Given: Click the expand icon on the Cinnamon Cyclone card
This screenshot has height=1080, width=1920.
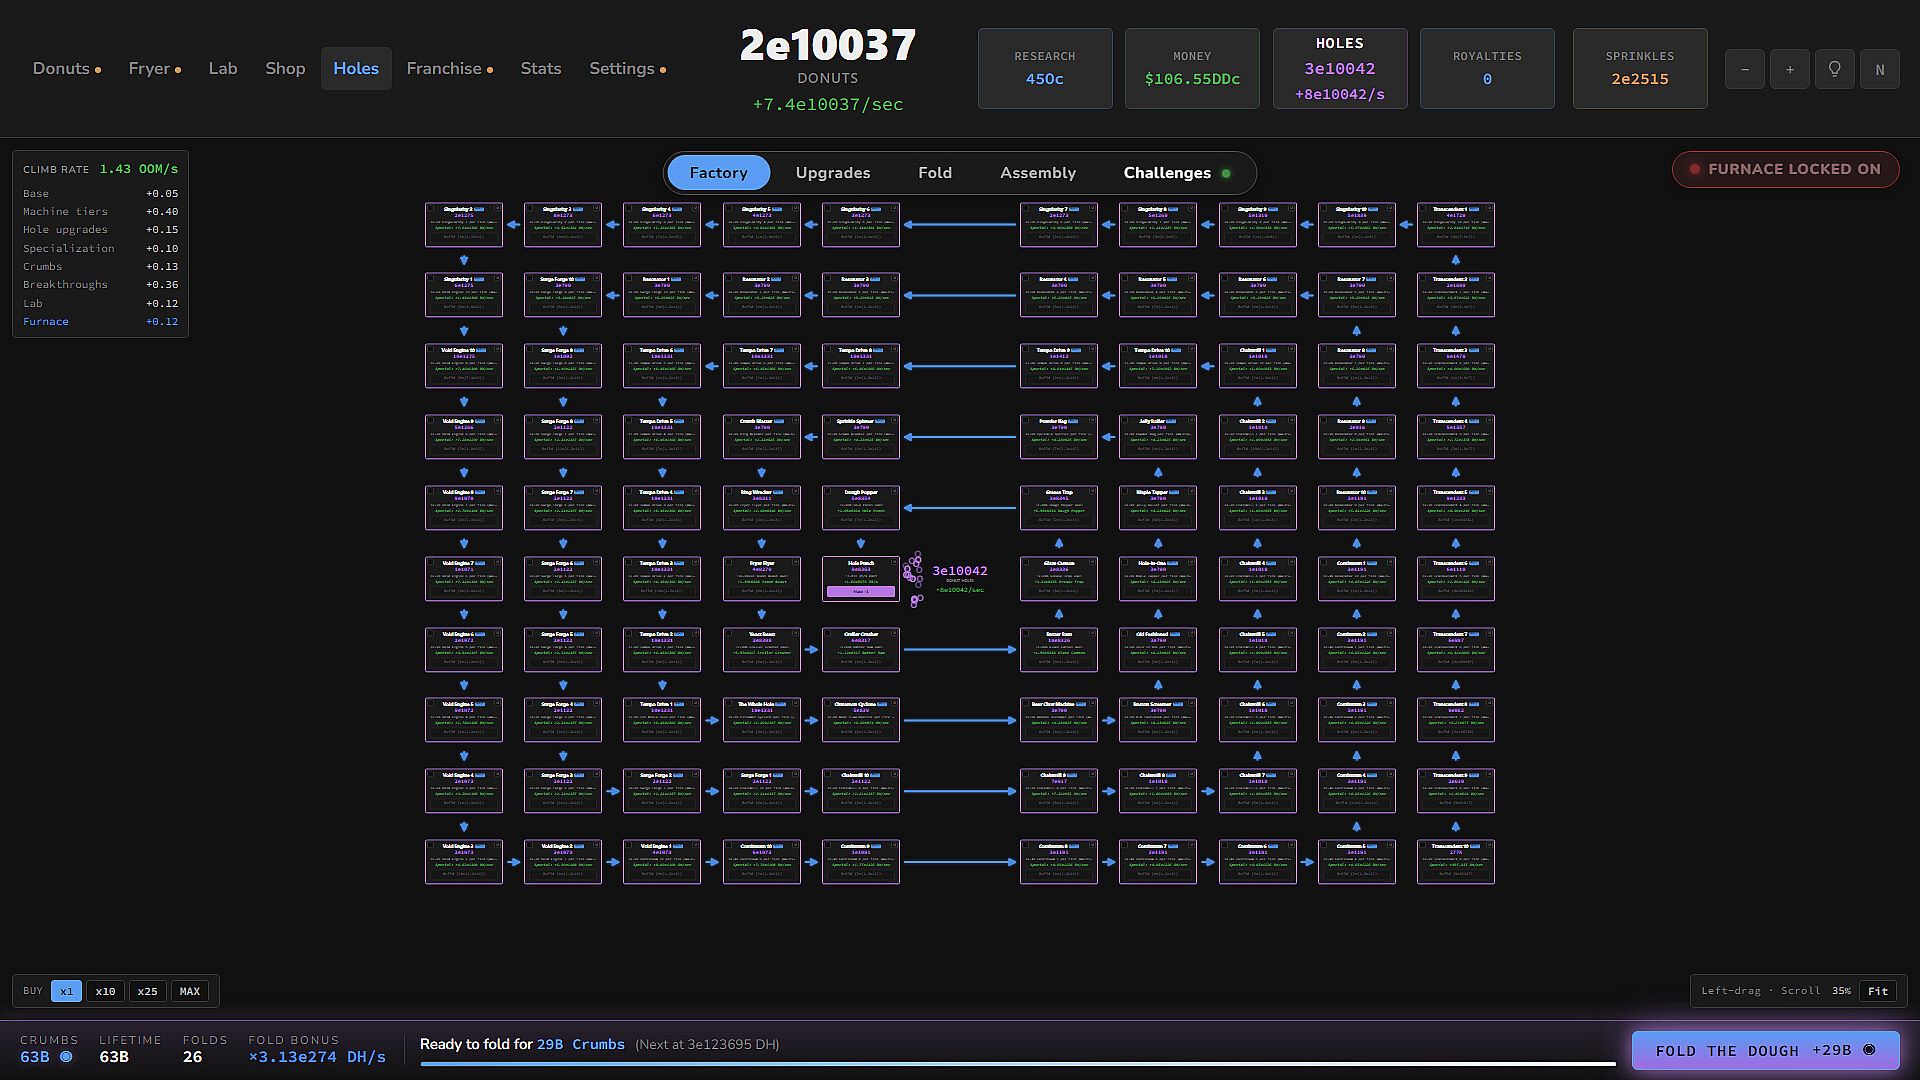Looking at the screenshot, I should (894, 703).
